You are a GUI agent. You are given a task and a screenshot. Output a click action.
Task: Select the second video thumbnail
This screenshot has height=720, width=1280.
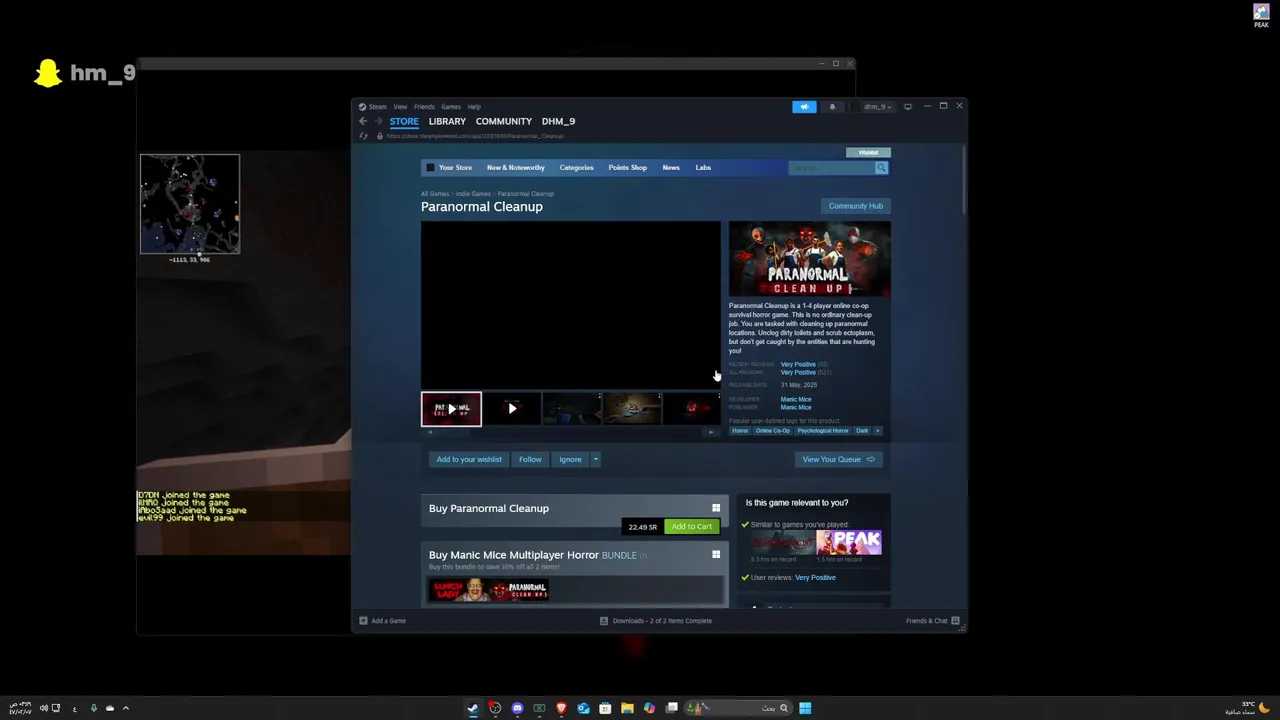click(511, 409)
